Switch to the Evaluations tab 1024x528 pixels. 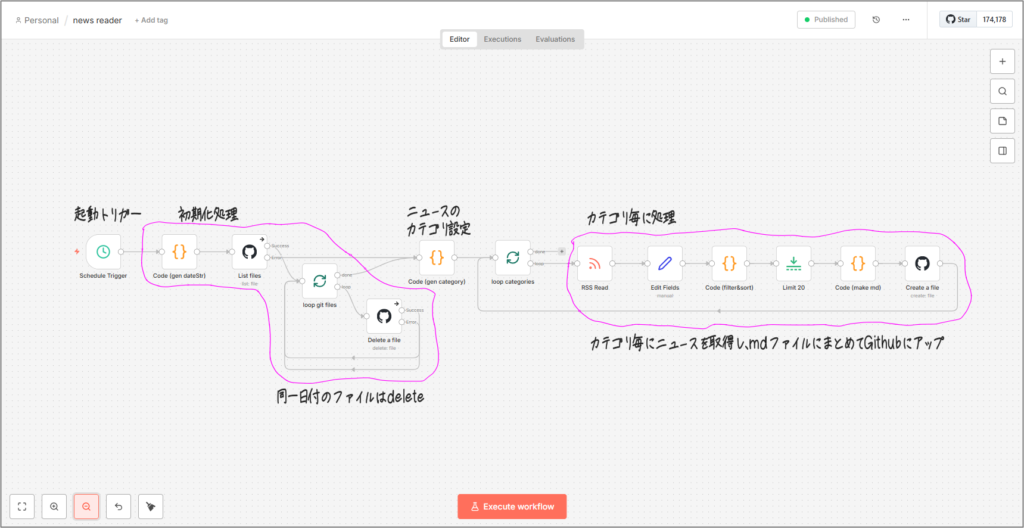[x=555, y=39]
